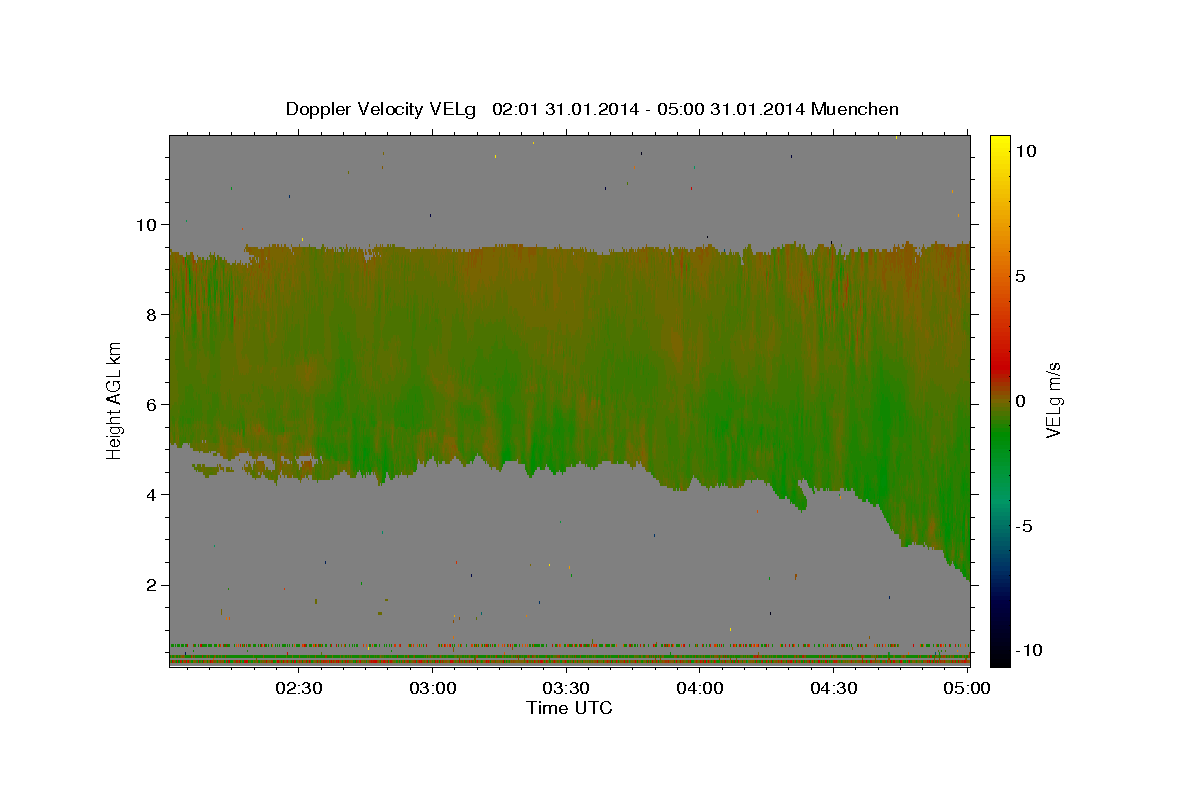The height and width of the screenshot is (800, 1200).
Task: Click the 'VELg m/s' colorbar label
Action: pyautogui.click(x=1053, y=400)
